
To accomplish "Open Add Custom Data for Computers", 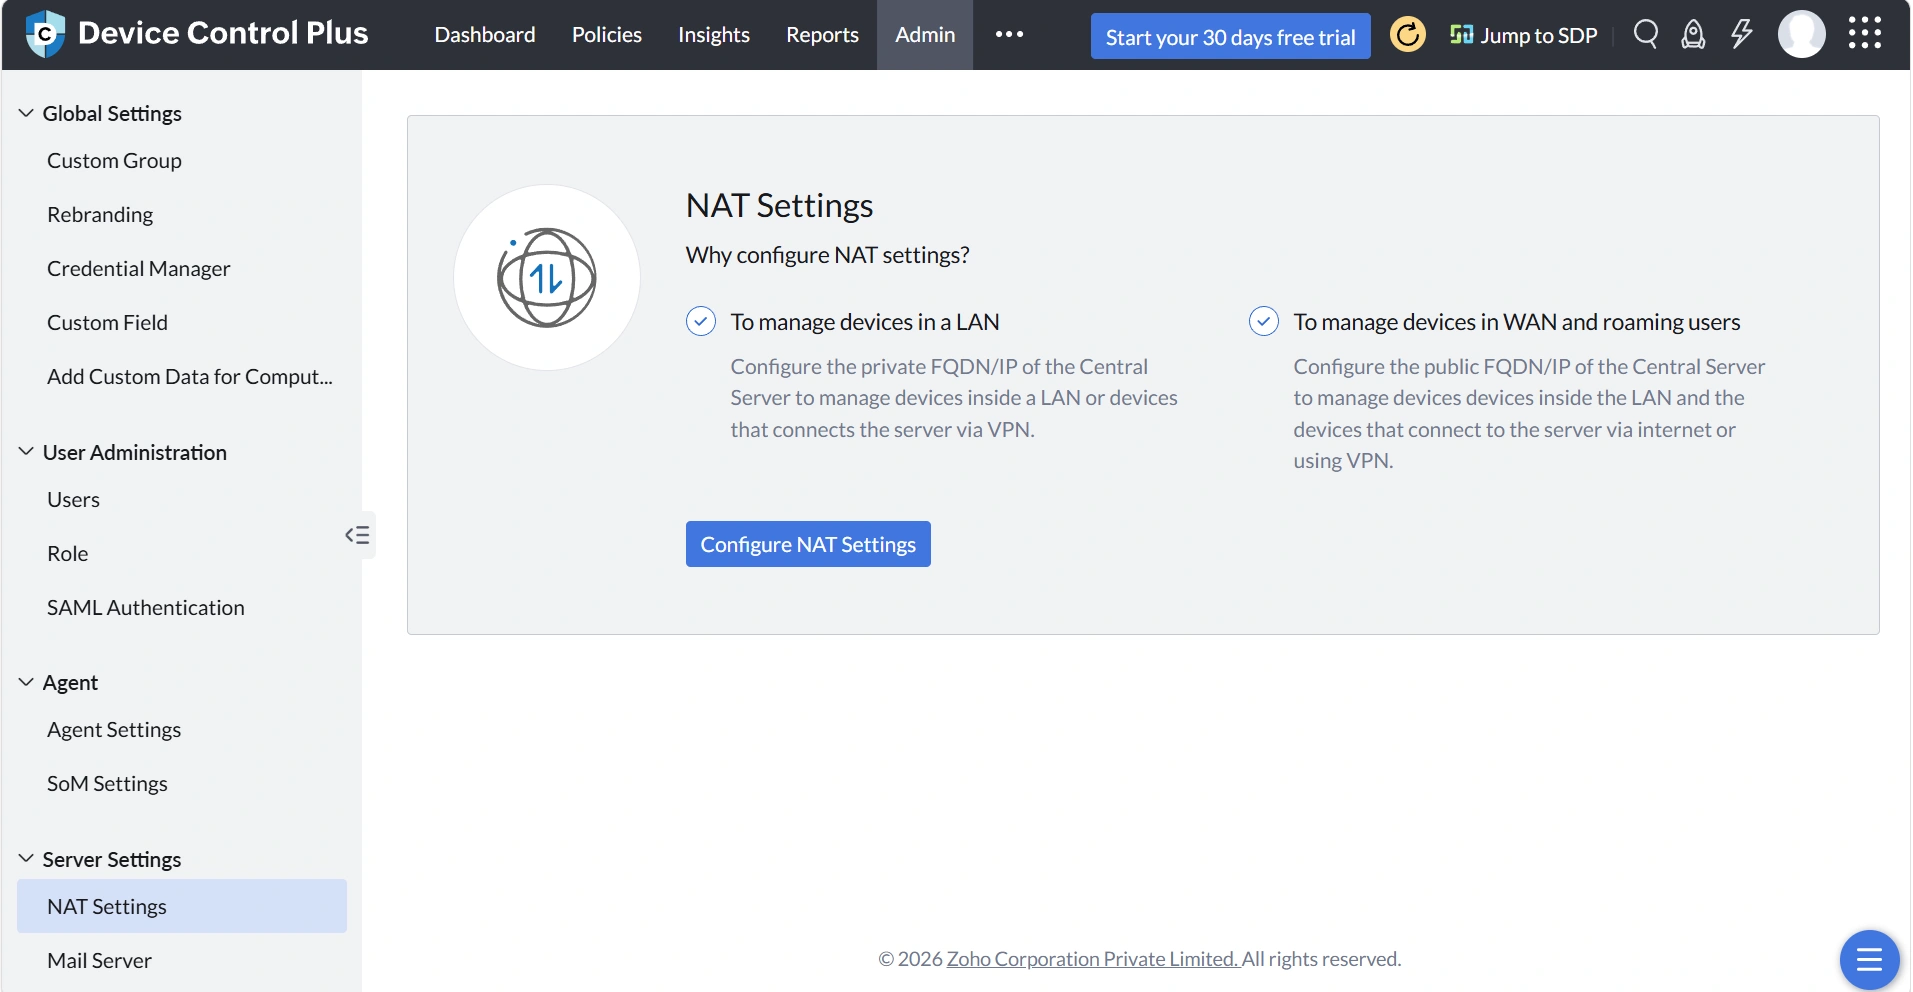I will [190, 377].
